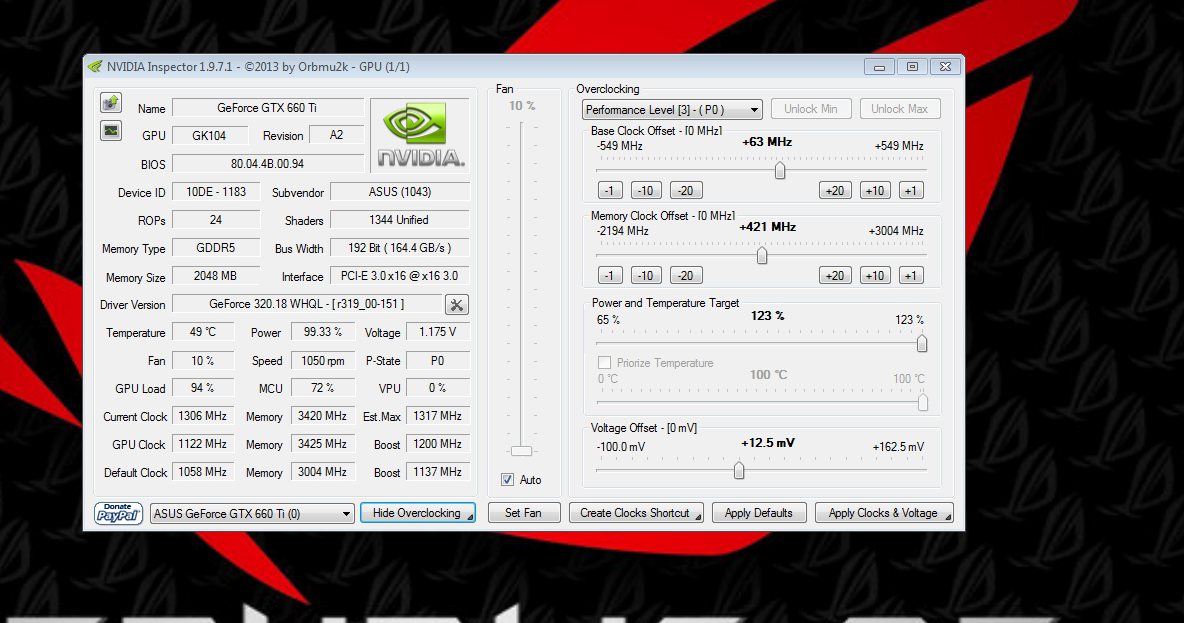This screenshot has height=623, width=1184.
Task: Open driver profile settings wrench icon
Action: (457, 305)
